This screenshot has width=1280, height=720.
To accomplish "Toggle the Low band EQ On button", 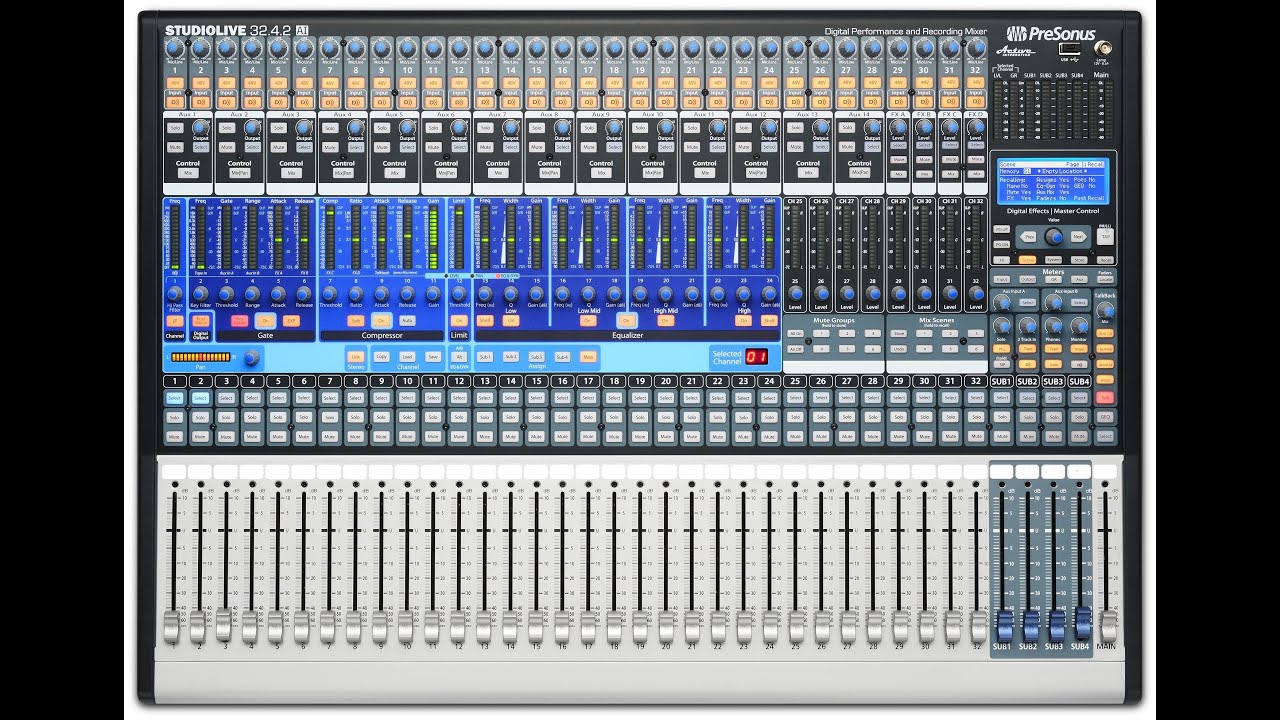I will [511, 321].
